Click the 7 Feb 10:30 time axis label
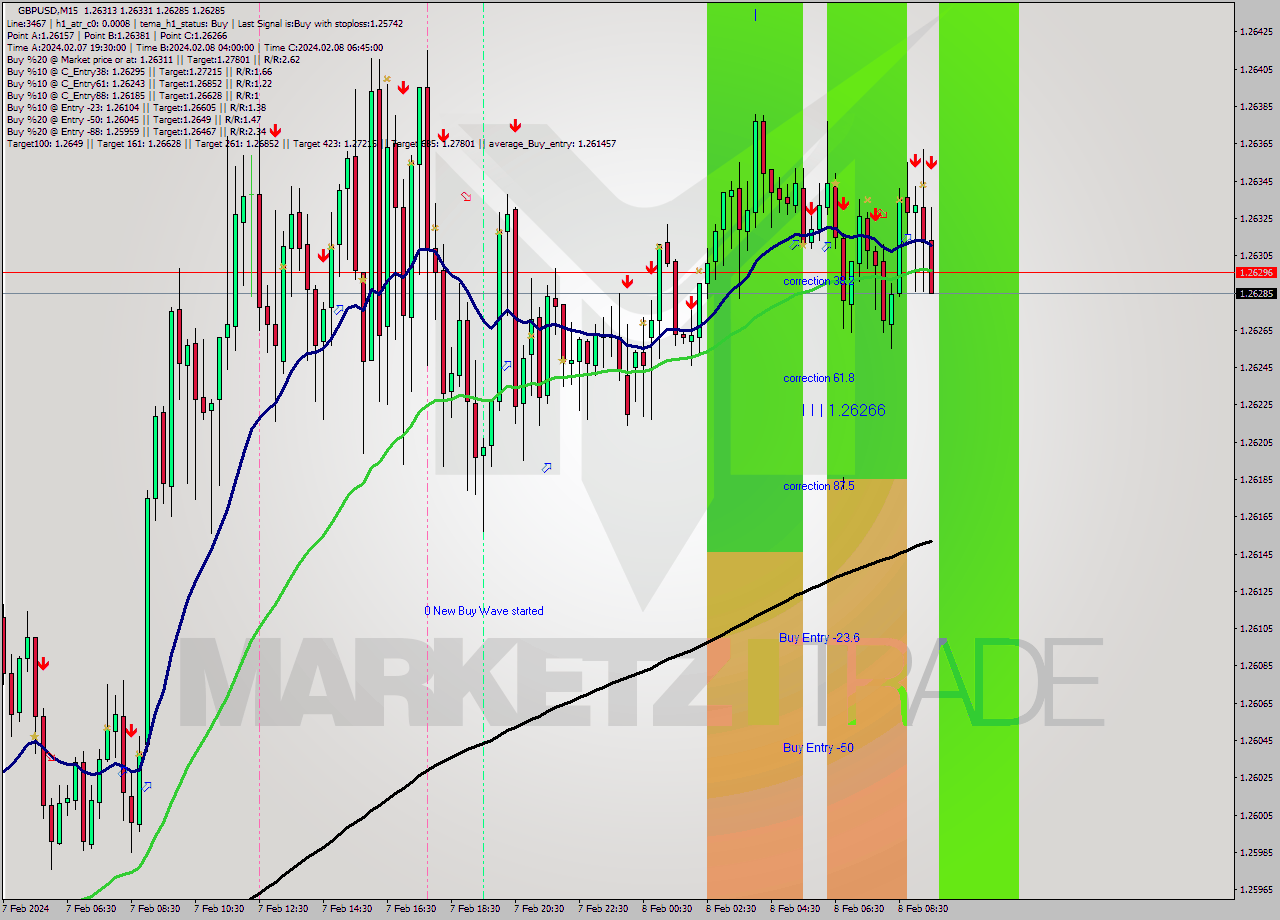The width and height of the screenshot is (1280, 920). (x=219, y=909)
